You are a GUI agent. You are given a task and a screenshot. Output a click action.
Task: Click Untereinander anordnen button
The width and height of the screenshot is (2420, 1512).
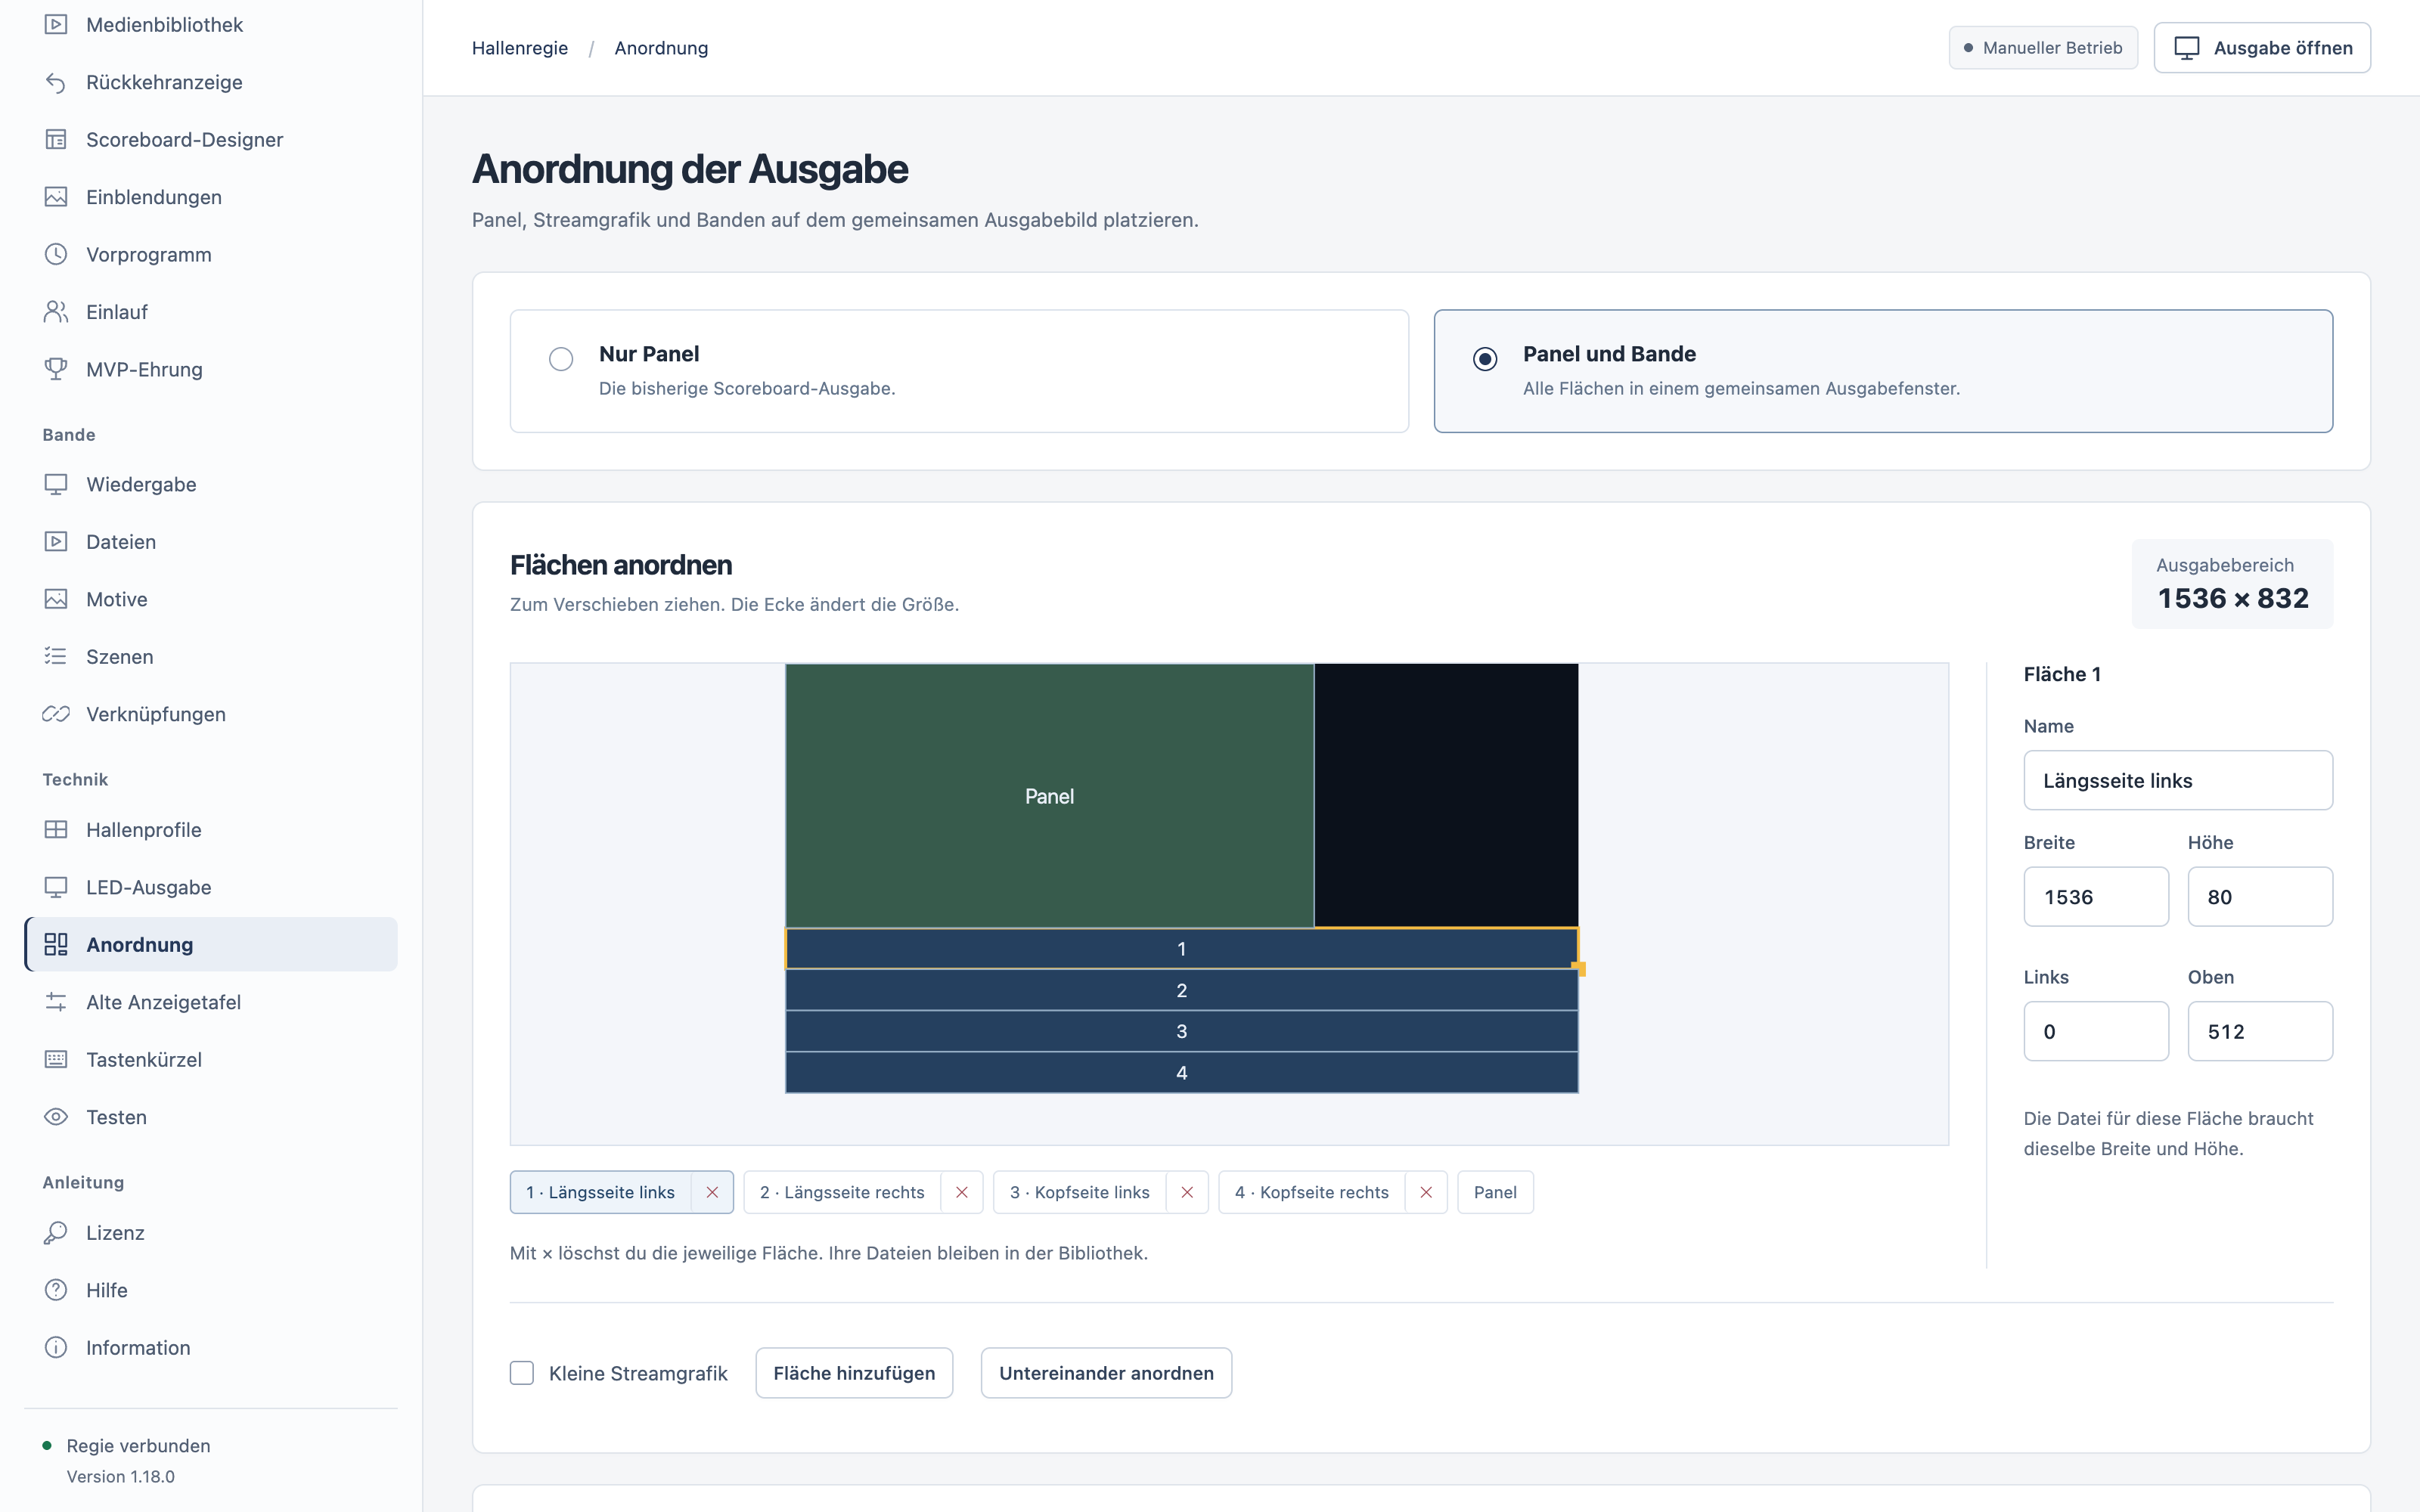tap(1106, 1373)
